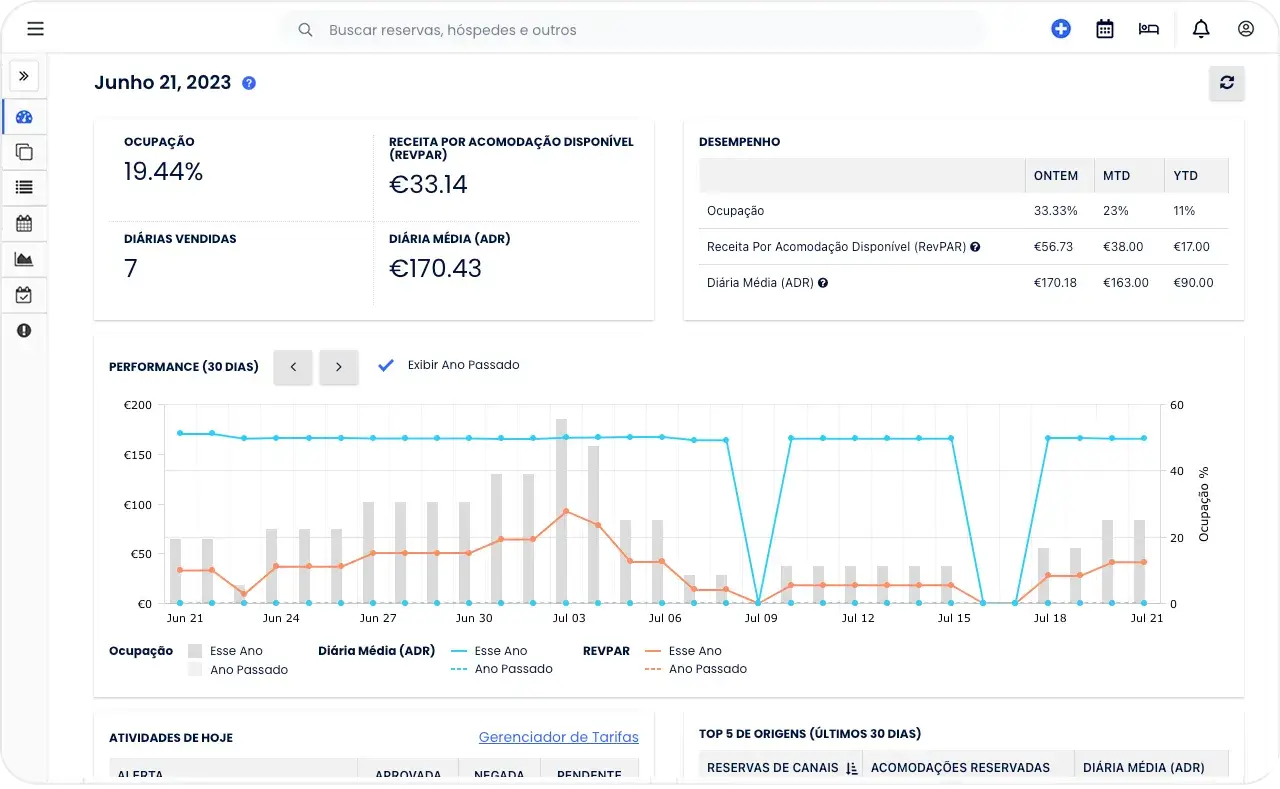Image resolution: width=1280 pixels, height=789 pixels.
Task: Toggle ADR Ano Passado legend entry
Action: pyautogui.click(x=502, y=669)
